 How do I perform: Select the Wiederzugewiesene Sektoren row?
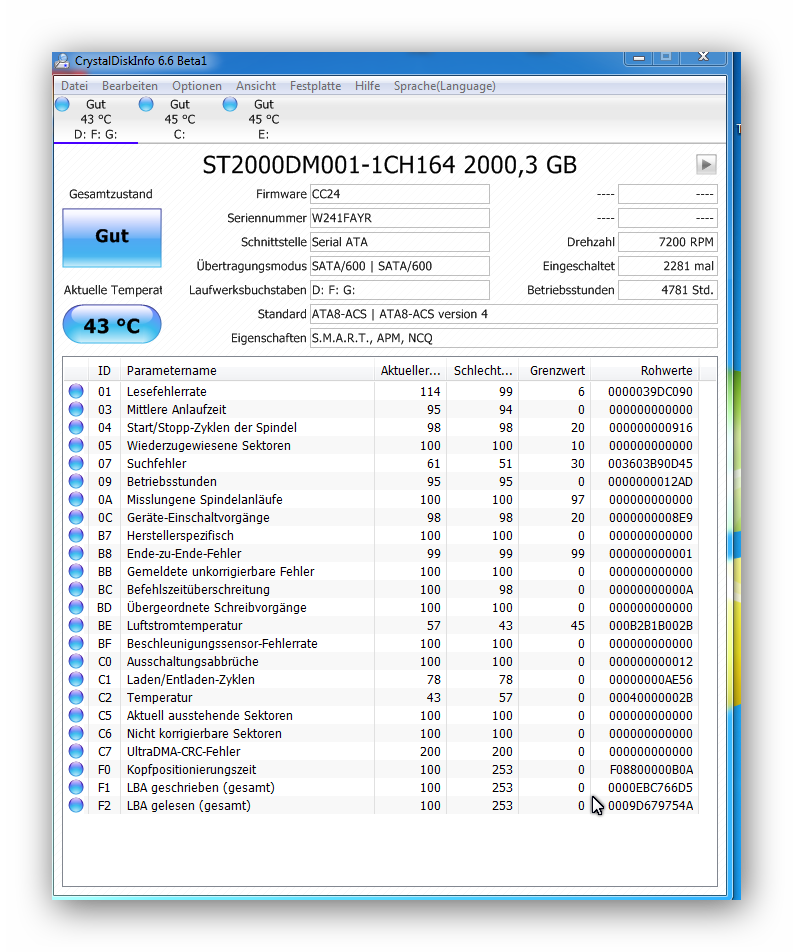[x=209, y=446]
